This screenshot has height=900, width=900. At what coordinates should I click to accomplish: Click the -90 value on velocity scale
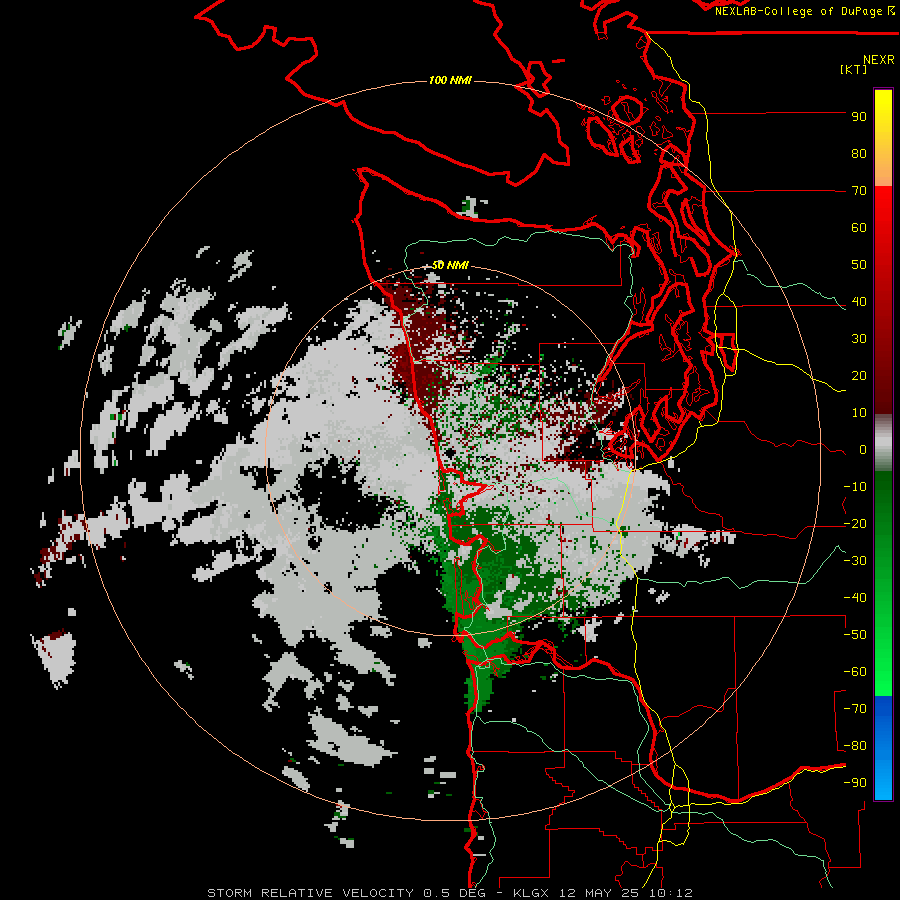pos(855,783)
